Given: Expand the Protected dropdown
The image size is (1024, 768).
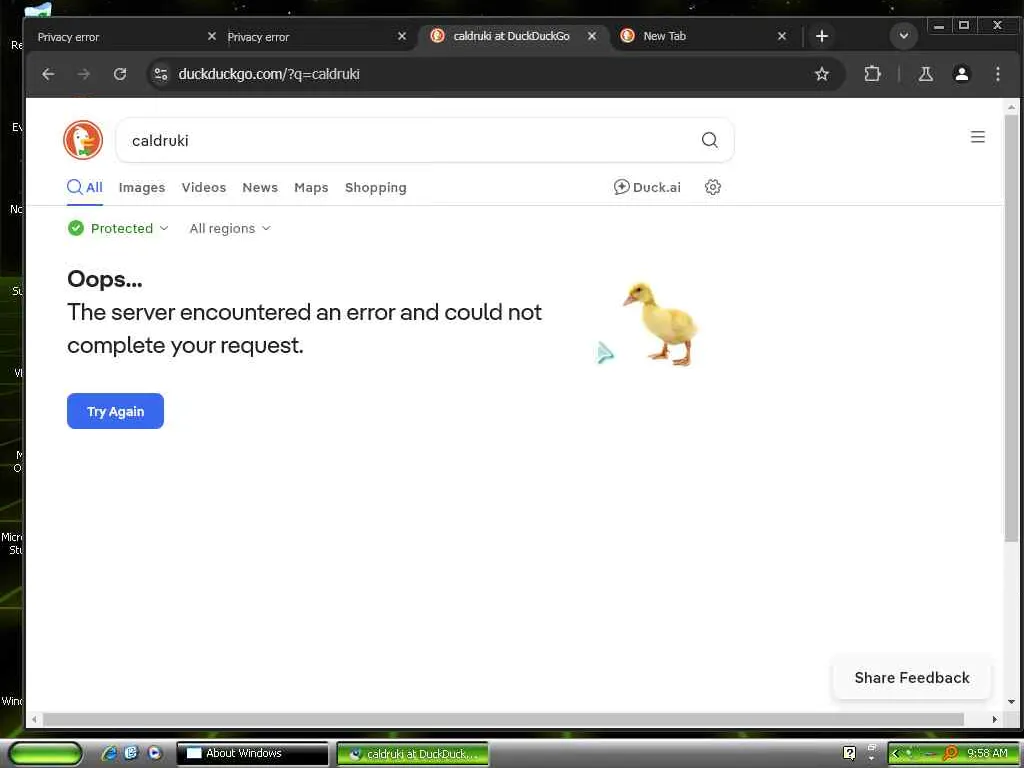Looking at the screenshot, I should pyautogui.click(x=118, y=229).
